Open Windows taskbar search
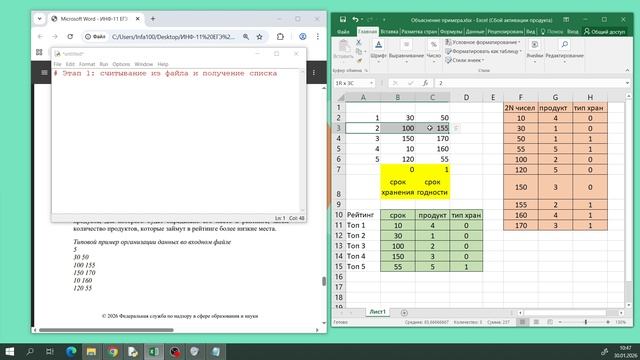Screen dimensions: 640x360 [x=30, y=351]
